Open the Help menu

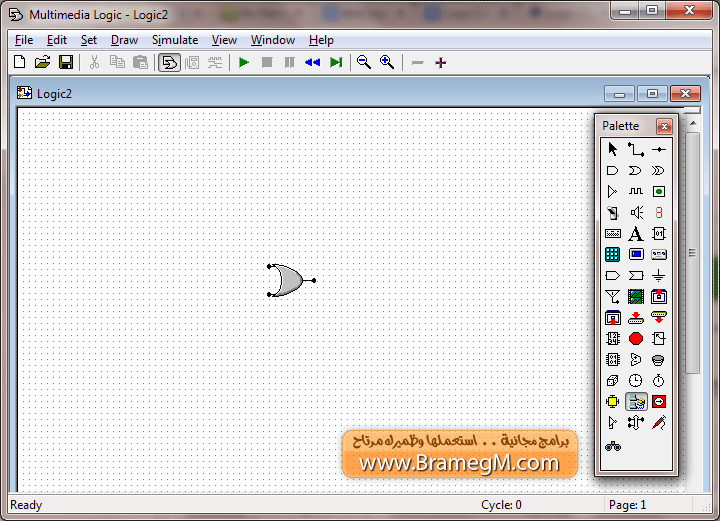[321, 40]
